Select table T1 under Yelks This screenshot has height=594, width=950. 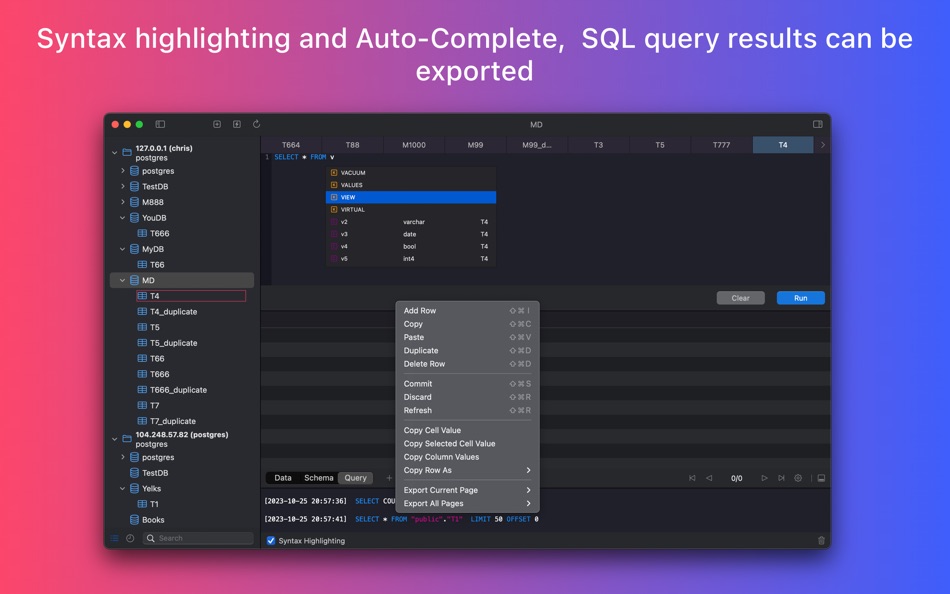[x=154, y=504]
